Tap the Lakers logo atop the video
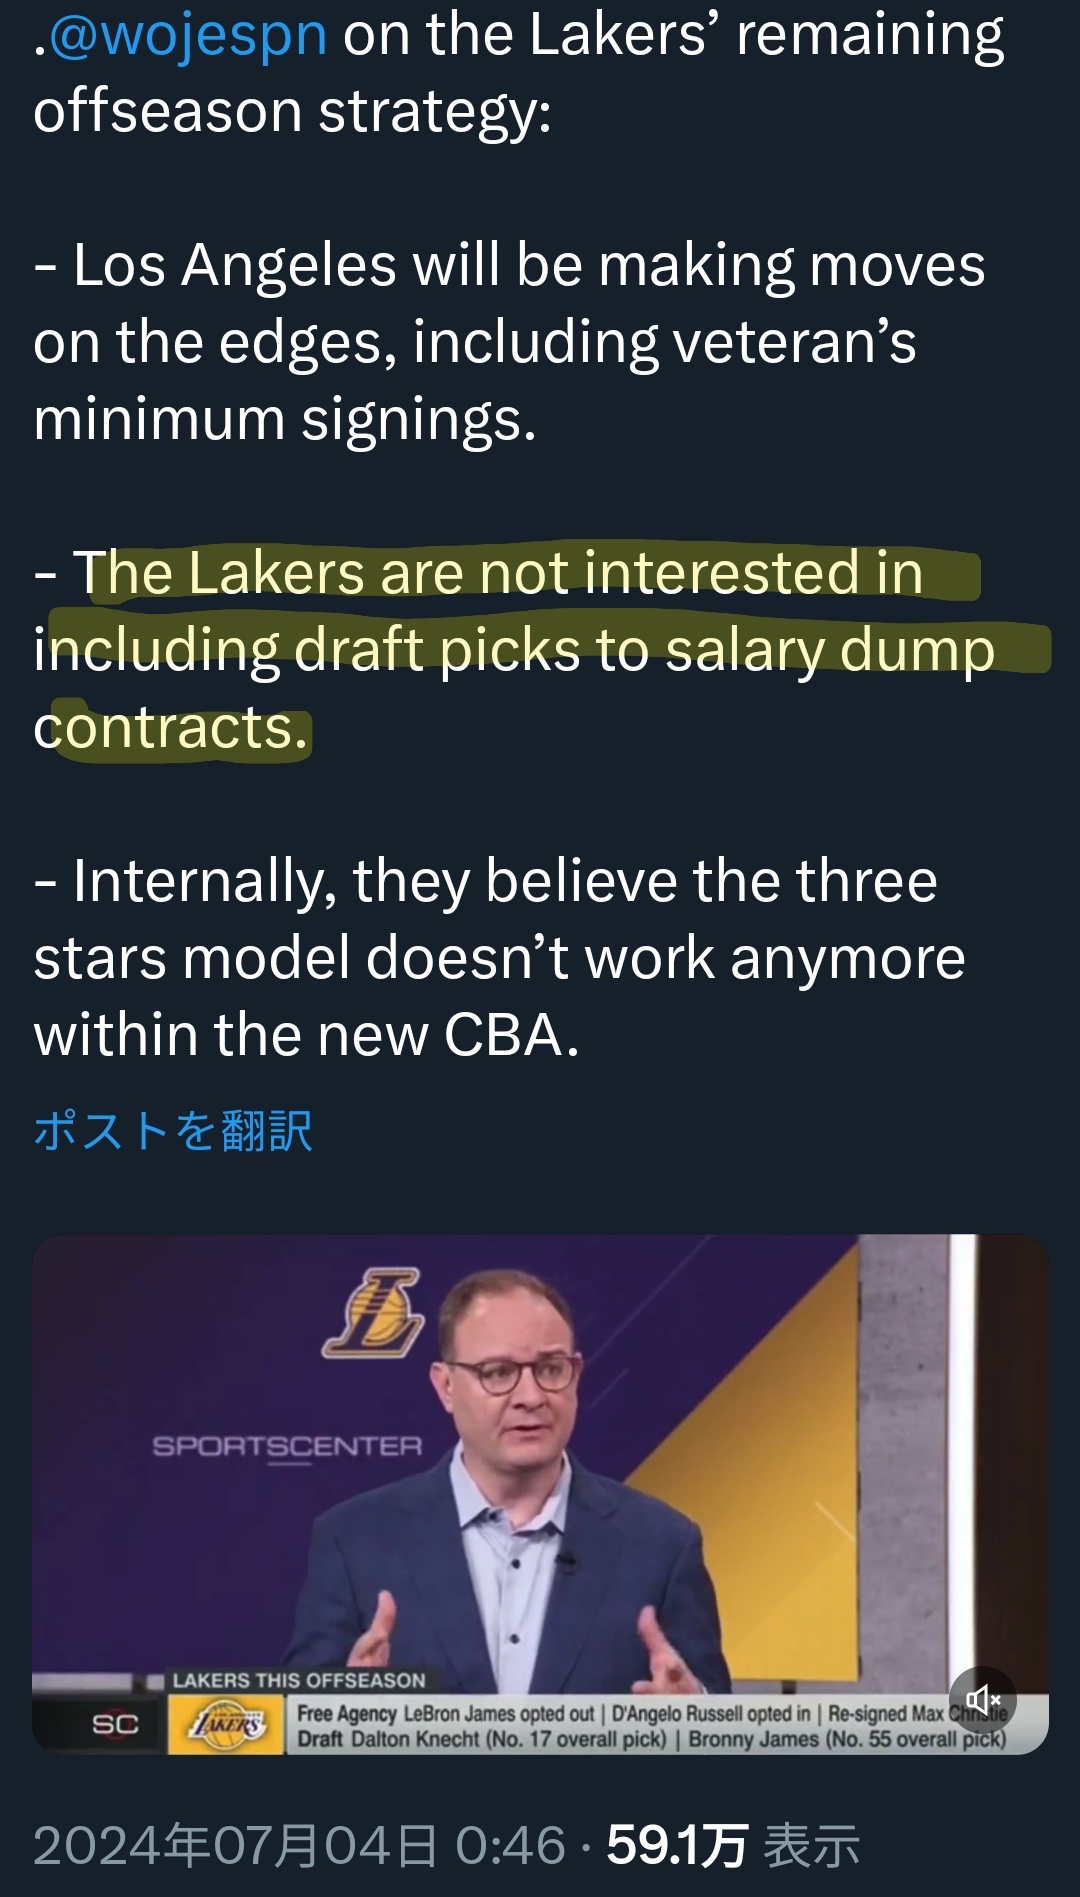 coord(372,1312)
